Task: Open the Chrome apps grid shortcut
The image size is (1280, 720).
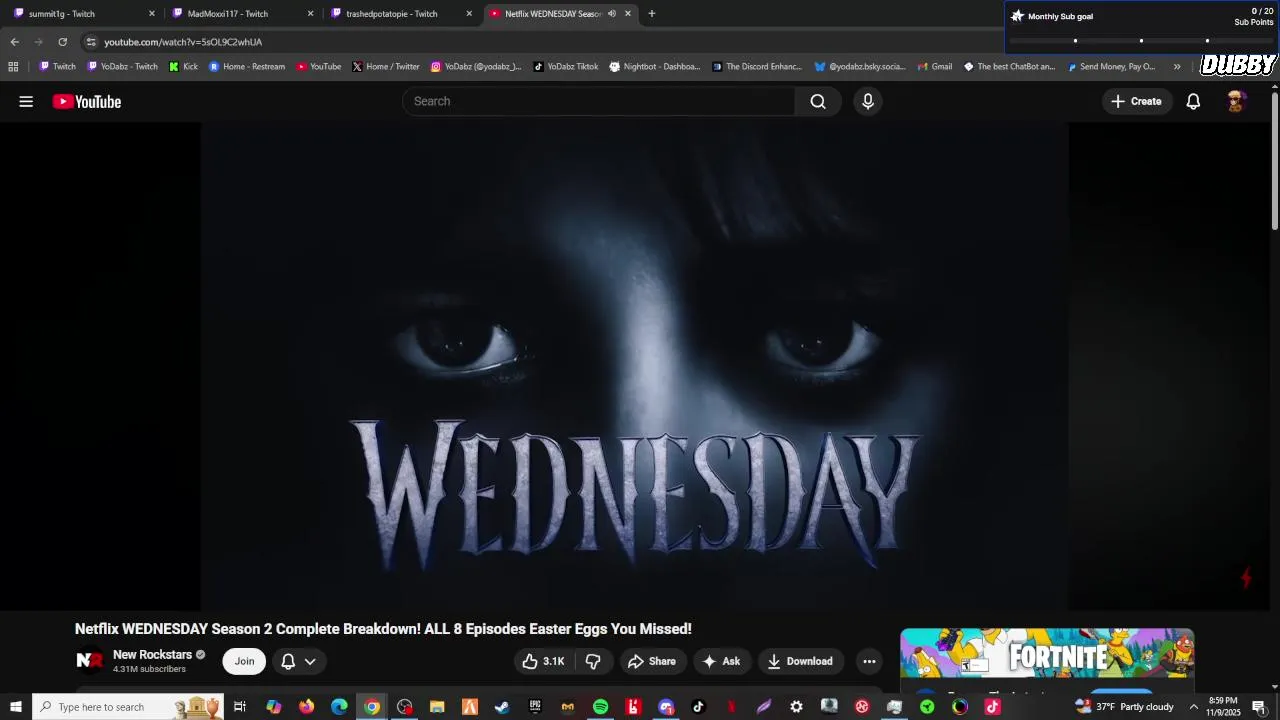Action: 13,67
